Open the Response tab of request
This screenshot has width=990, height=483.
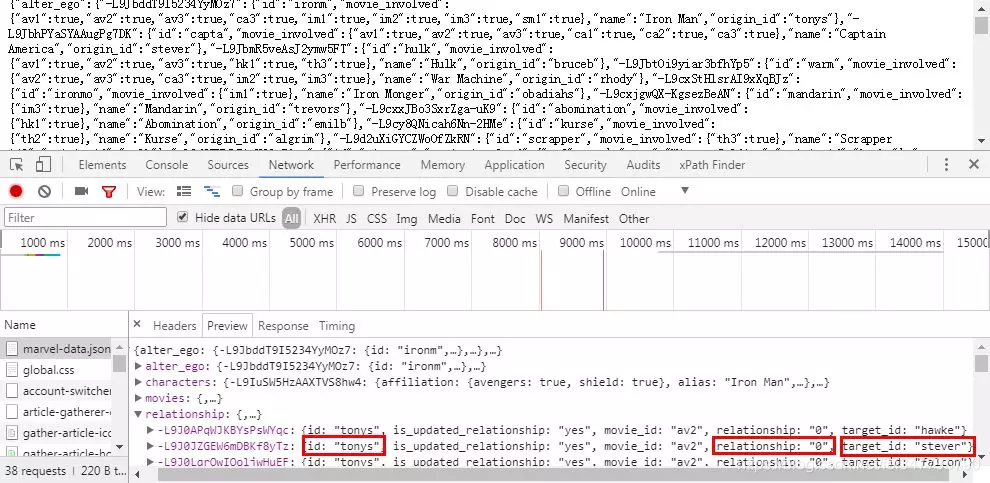[x=283, y=326]
